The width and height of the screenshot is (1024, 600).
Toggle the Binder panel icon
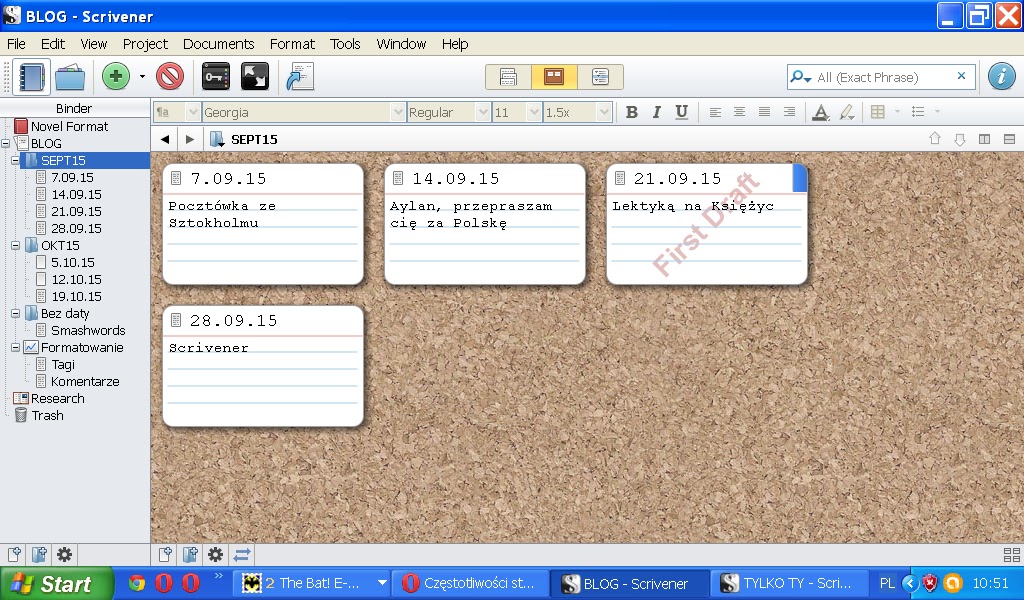coord(31,77)
